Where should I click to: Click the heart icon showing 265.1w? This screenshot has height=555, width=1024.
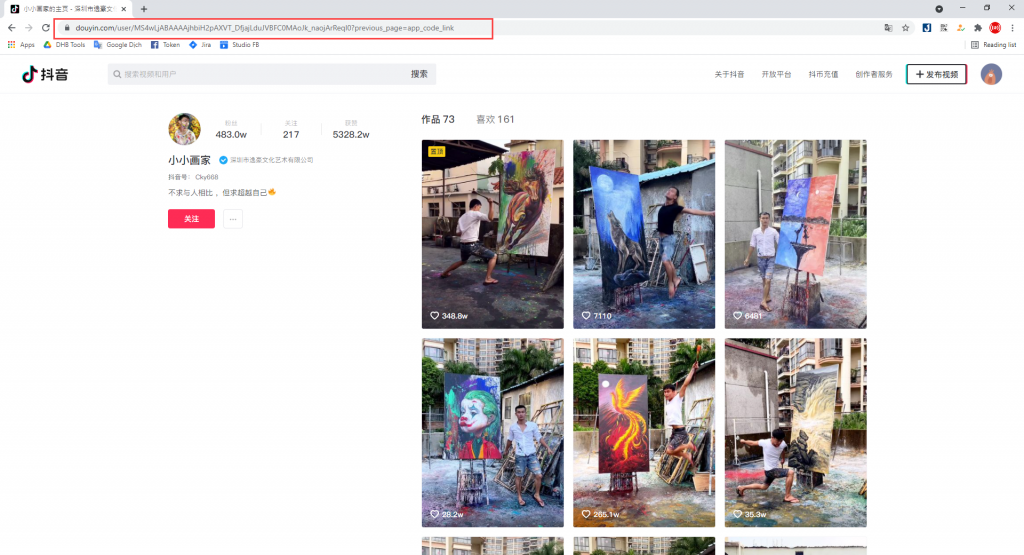(x=586, y=514)
